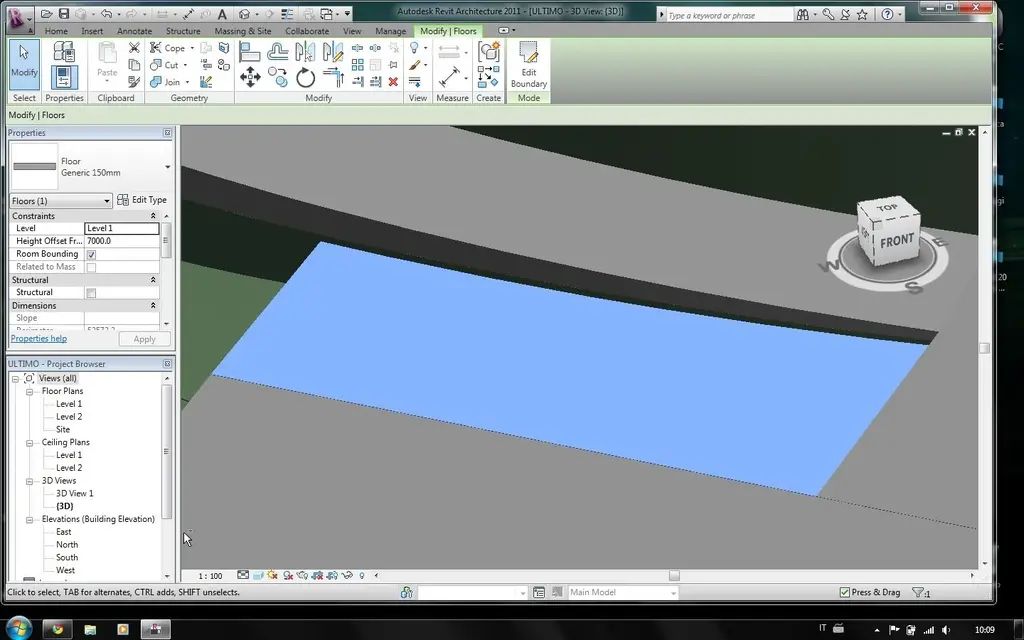Click Edit Boundary in Mode panel
The image size is (1024, 640).
click(x=529, y=64)
